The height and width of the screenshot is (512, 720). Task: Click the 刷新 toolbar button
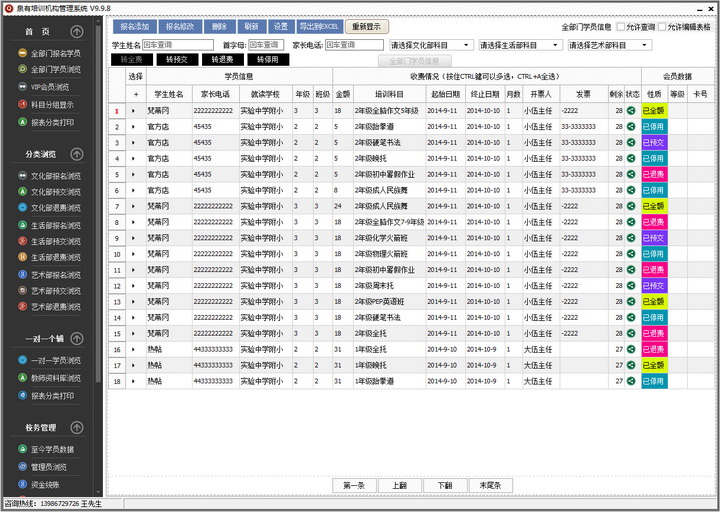[x=251, y=27]
